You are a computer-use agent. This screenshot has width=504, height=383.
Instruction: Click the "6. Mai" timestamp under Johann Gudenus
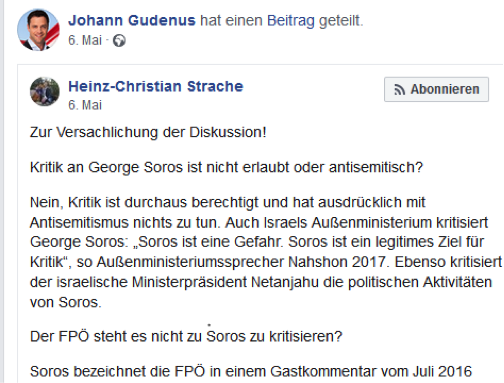[x=85, y=41]
